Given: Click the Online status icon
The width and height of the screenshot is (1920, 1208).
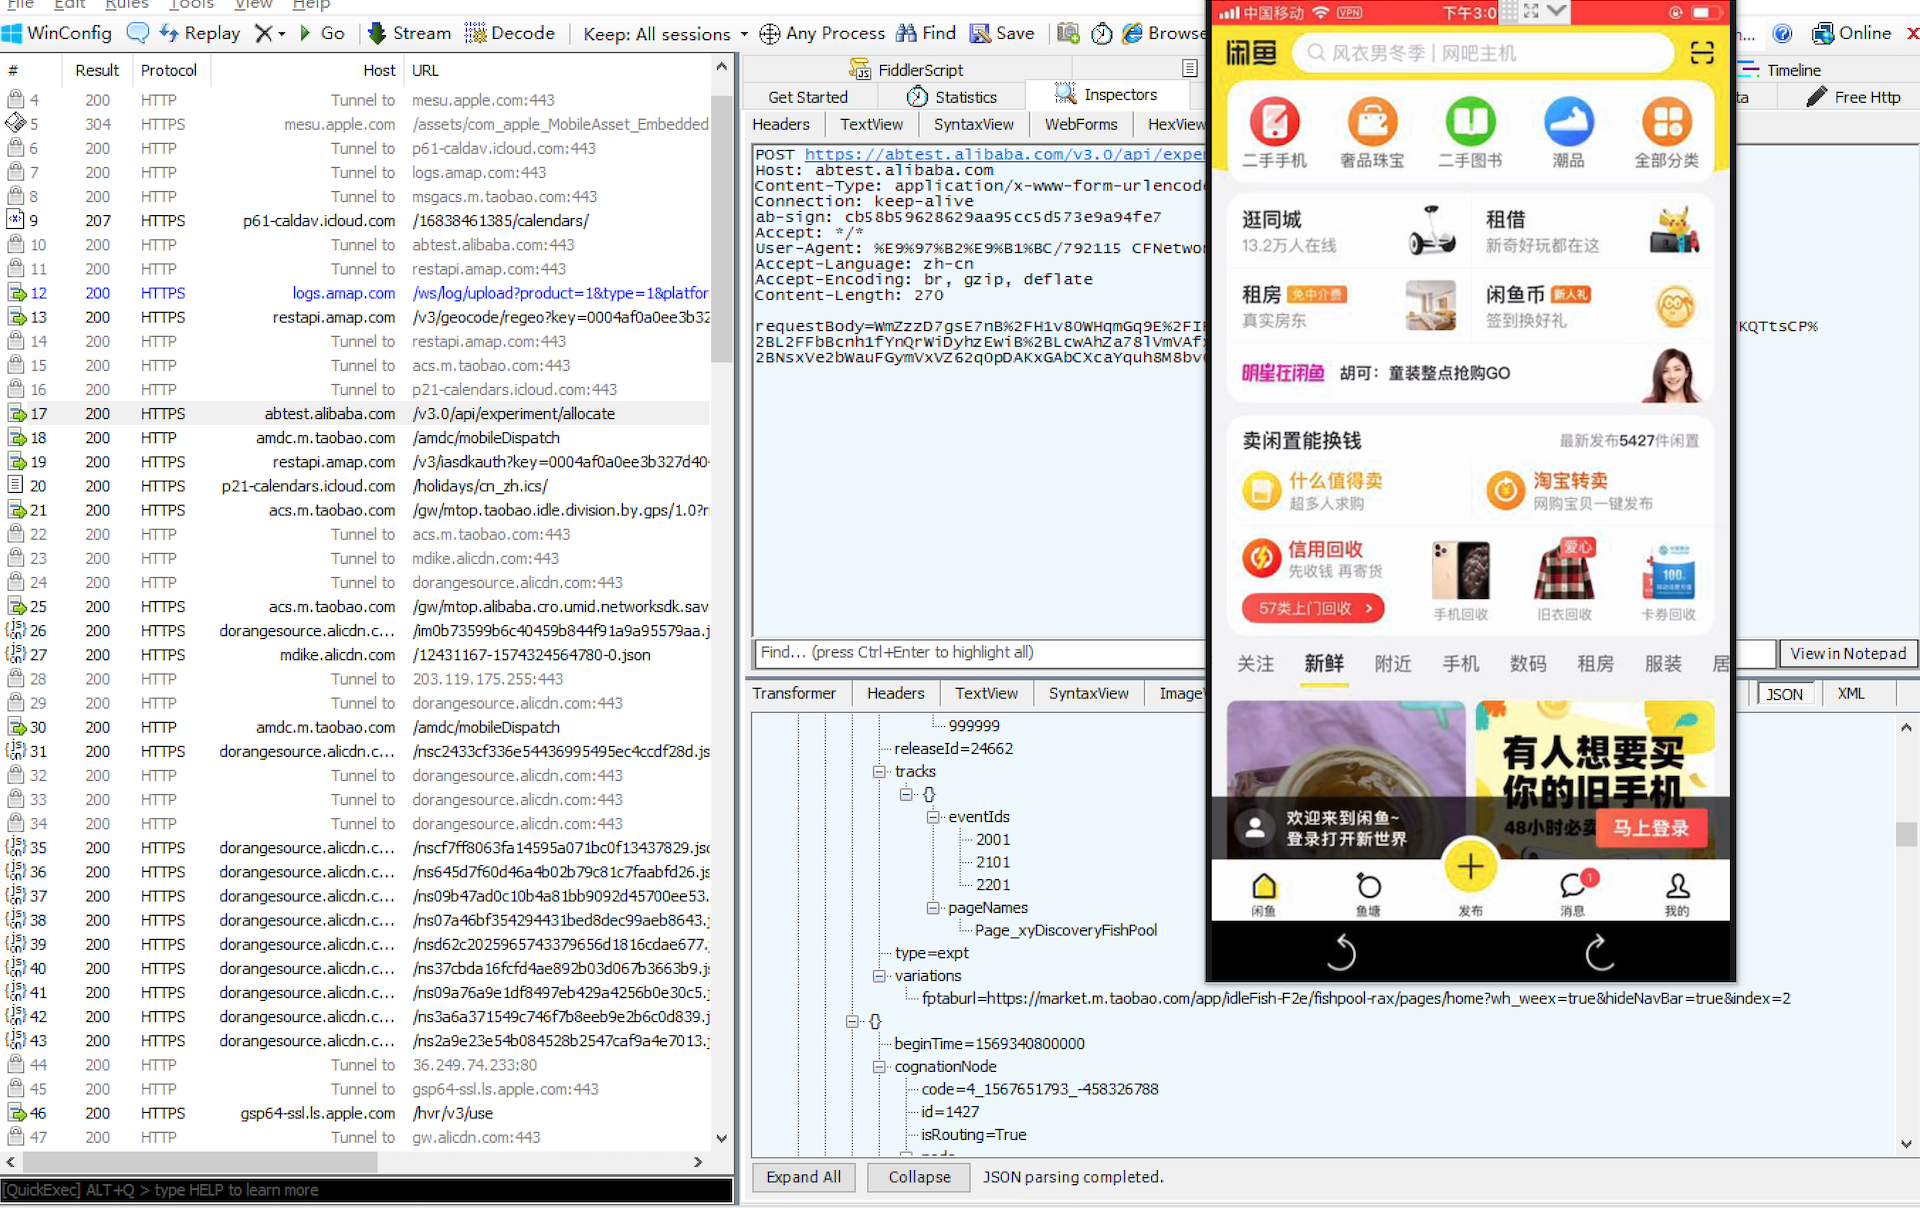Looking at the screenshot, I should [1823, 33].
